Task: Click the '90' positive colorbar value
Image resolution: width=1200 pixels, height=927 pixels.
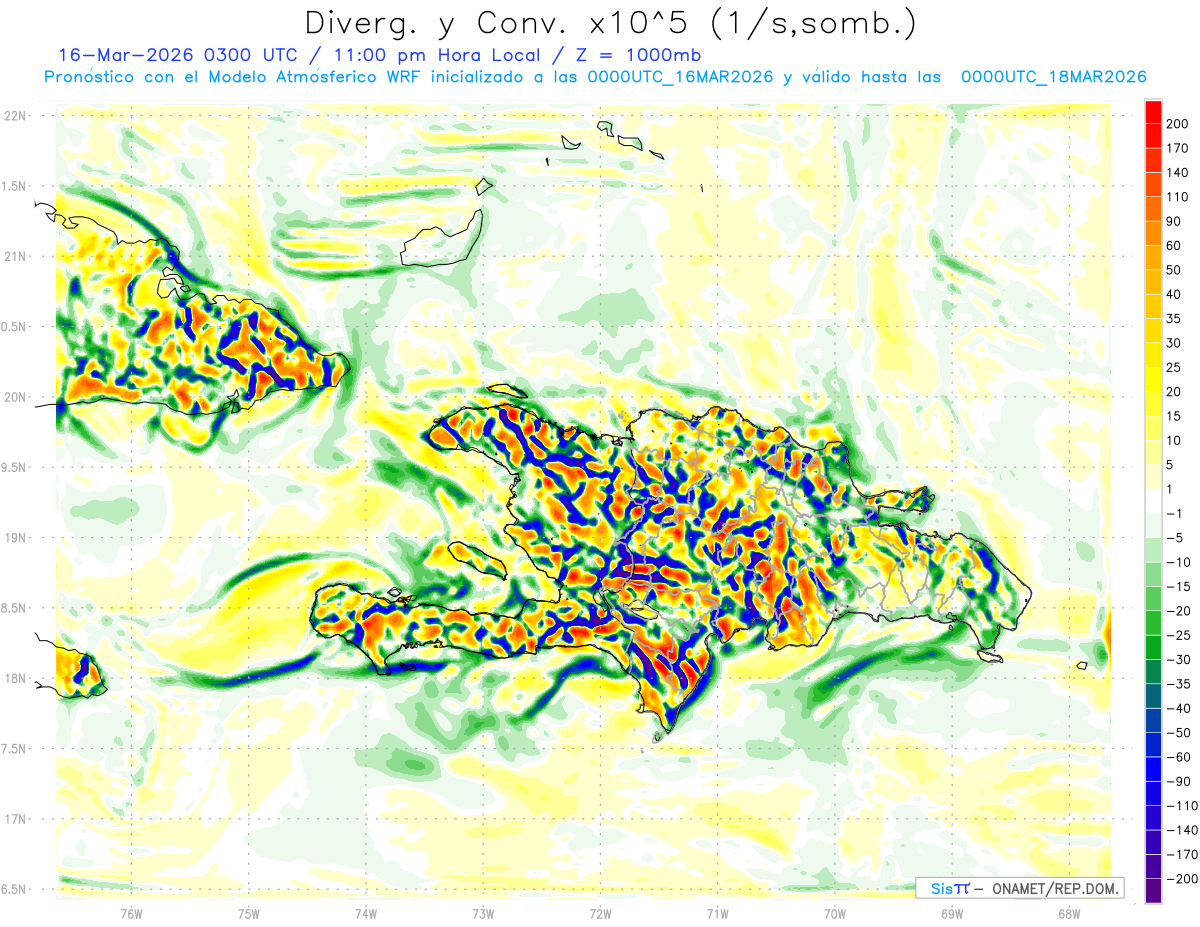Action: [1174, 221]
